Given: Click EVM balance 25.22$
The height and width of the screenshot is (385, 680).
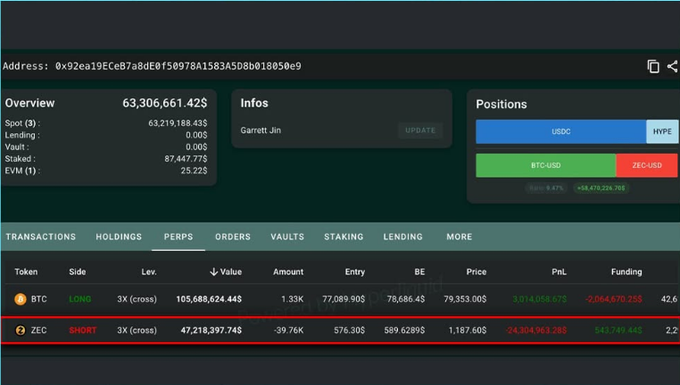Looking at the screenshot, I should click(x=194, y=171).
